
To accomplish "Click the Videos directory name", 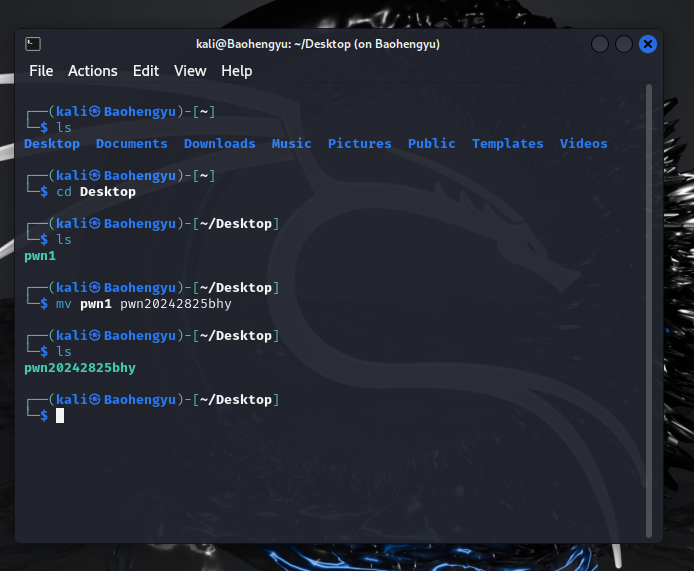I will pos(583,144).
